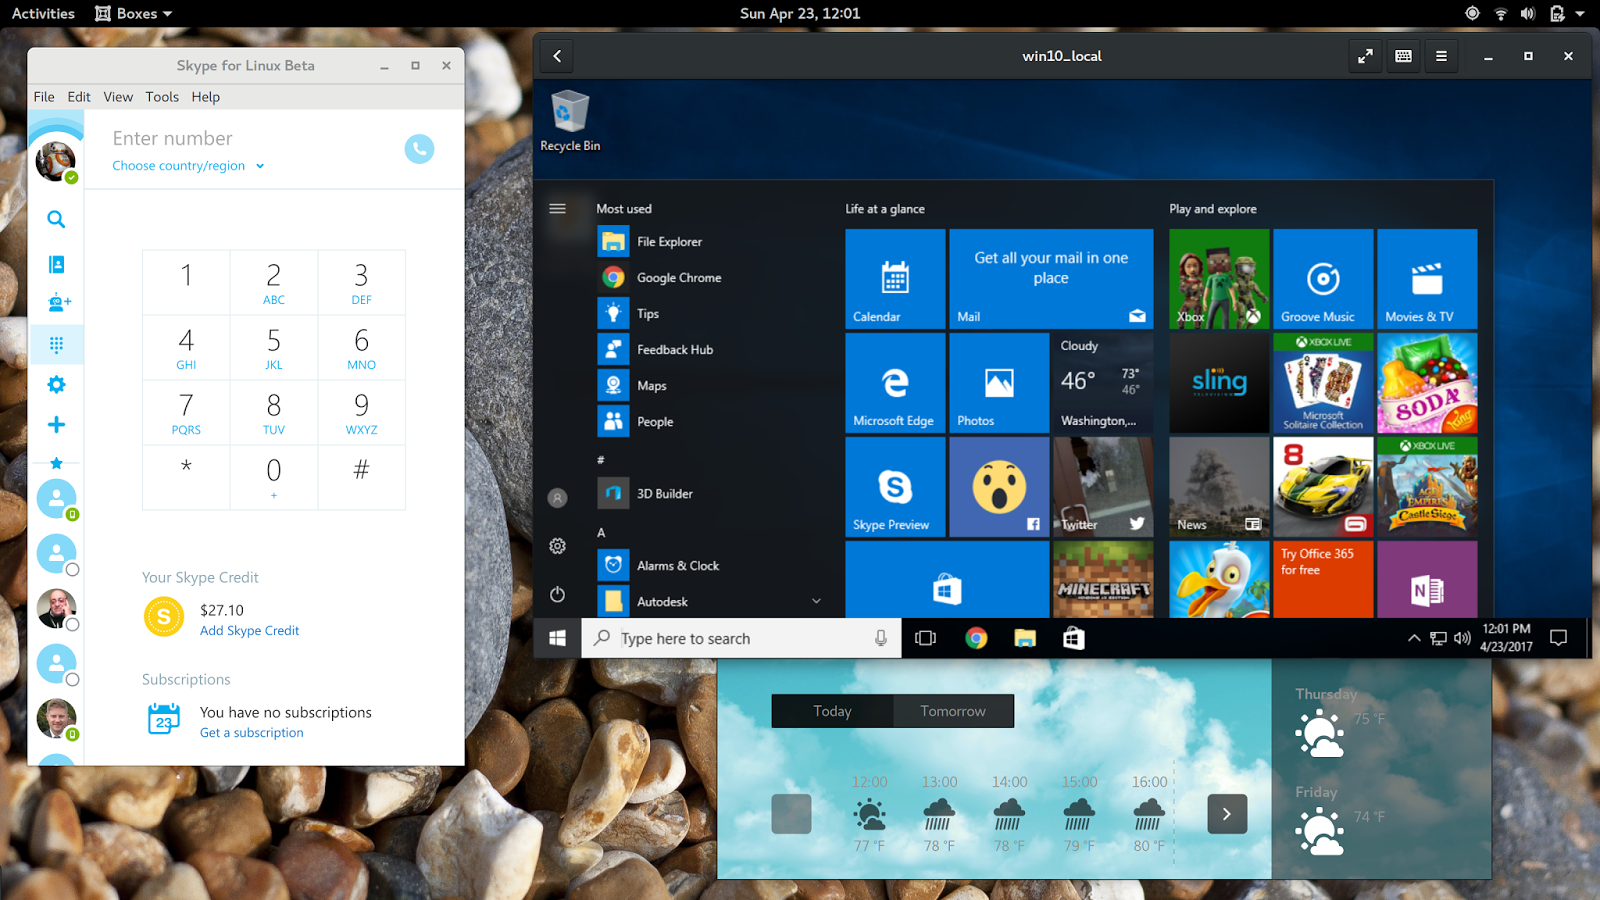The height and width of the screenshot is (900, 1600).
Task: Click blue call button in Skype dialer
Action: pyautogui.click(x=419, y=149)
